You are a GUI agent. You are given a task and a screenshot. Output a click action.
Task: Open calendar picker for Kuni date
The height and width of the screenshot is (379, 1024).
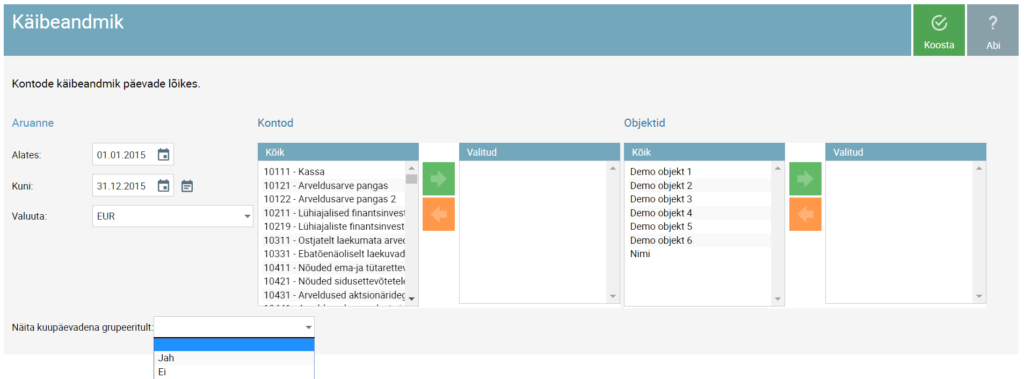pos(163,186)
